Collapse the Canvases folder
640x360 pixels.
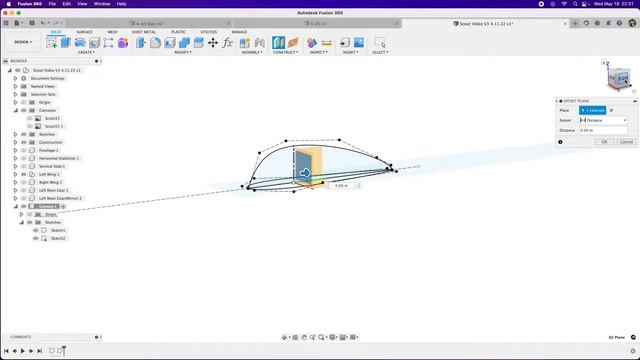pos(16,110)
